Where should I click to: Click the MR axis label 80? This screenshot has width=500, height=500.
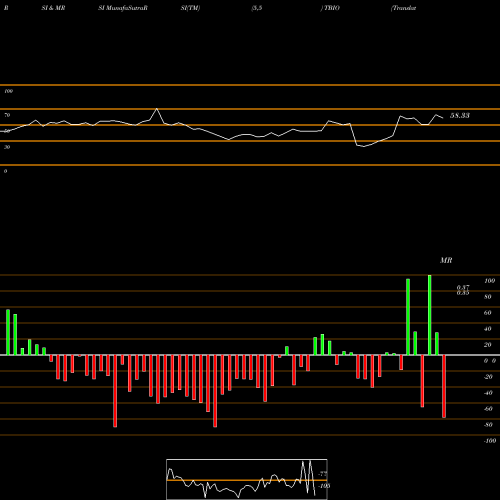point(488,297)
